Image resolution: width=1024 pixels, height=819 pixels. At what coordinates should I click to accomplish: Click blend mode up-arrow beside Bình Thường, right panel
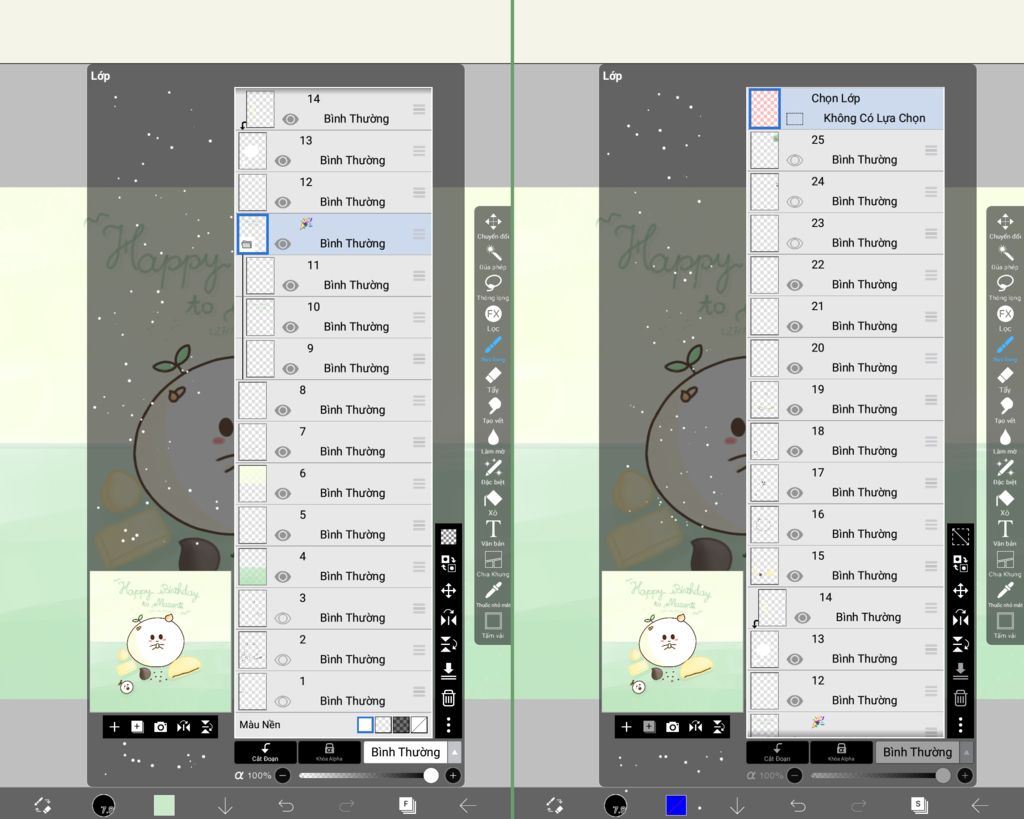(x=967, y=752)
